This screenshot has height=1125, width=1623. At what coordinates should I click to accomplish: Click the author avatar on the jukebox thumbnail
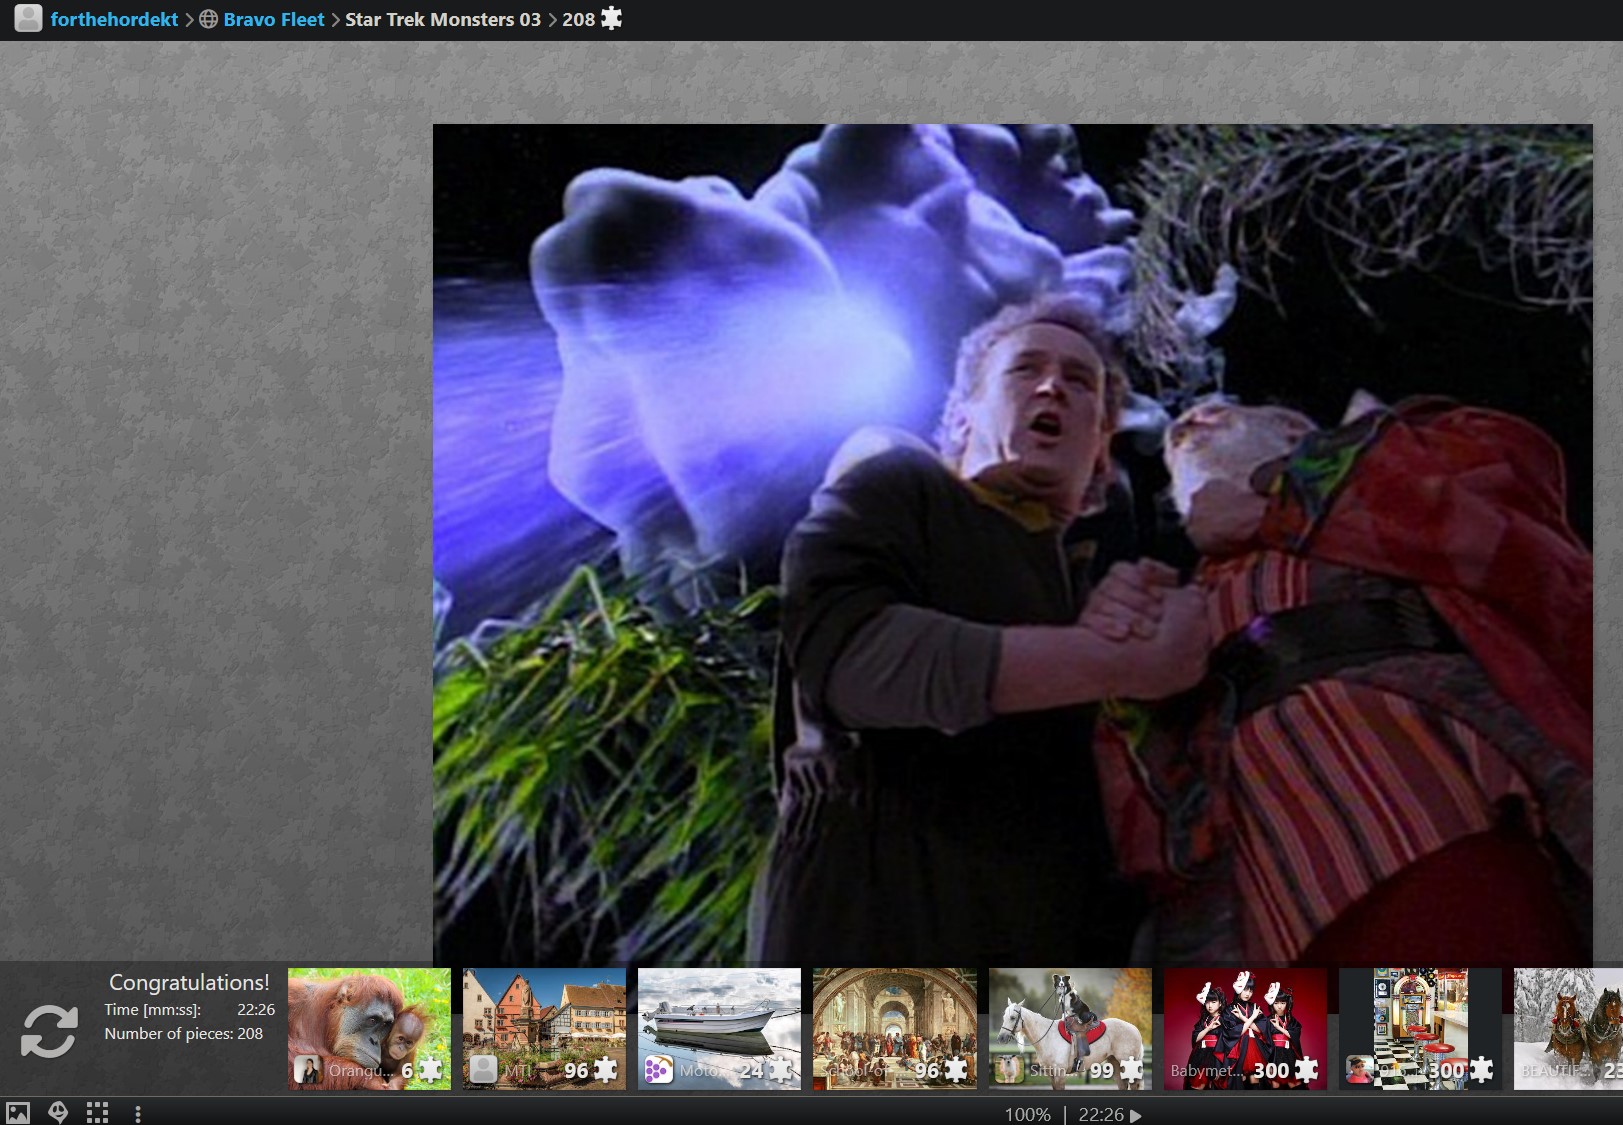click(1359, 1070)
